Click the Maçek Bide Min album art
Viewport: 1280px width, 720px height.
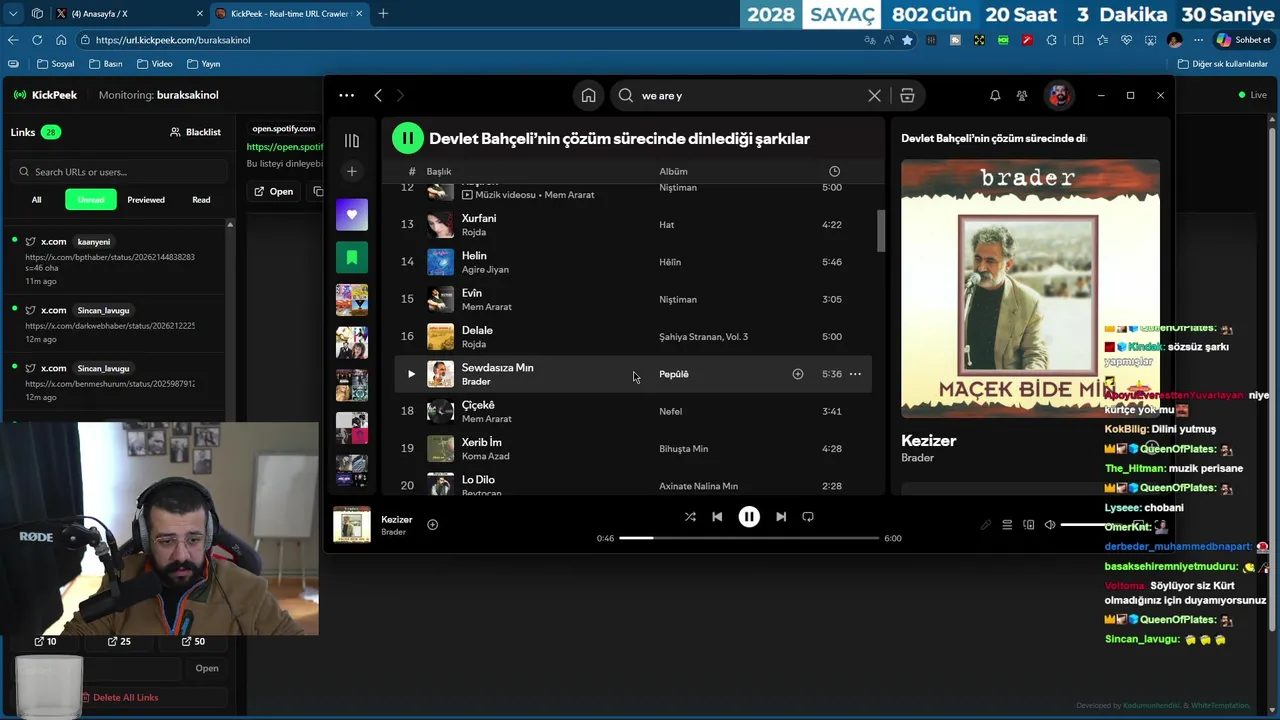1030,288
